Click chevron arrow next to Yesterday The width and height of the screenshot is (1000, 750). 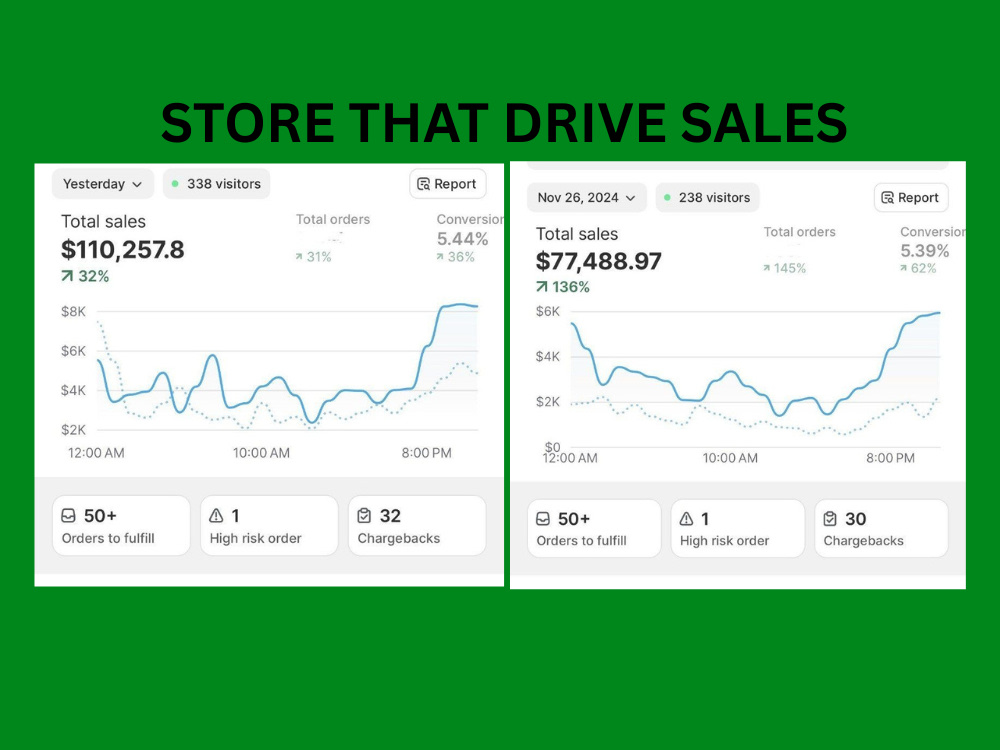click(x=137, y=184)
